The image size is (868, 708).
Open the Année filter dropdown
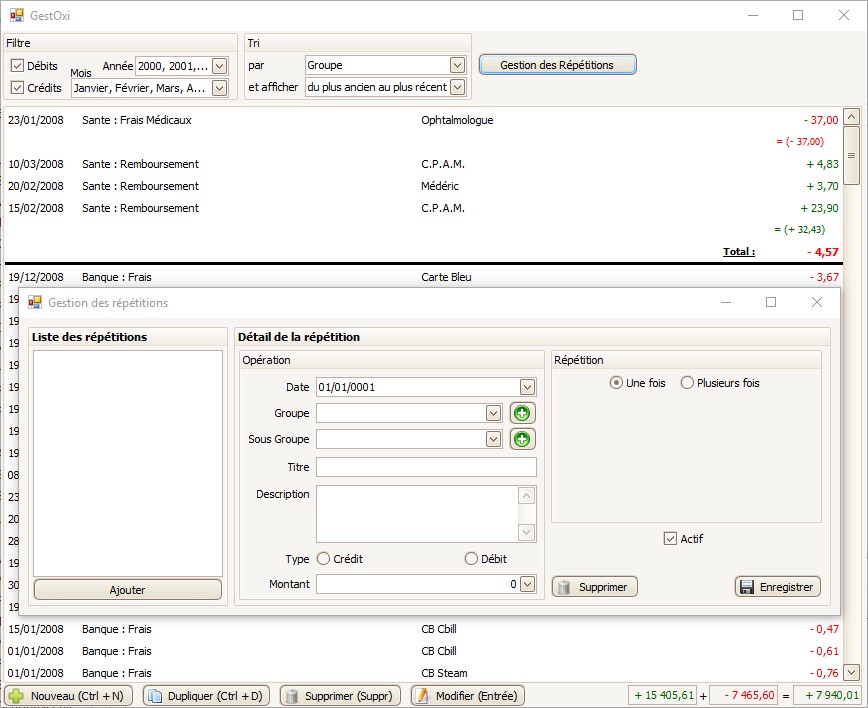[220, 66]
